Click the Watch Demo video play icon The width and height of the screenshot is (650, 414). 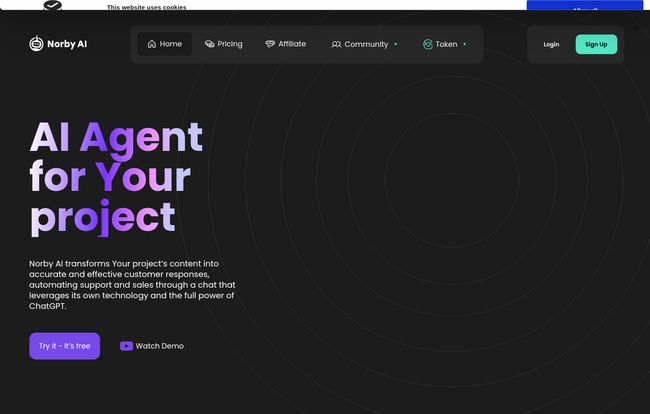[x=126, y=346]
